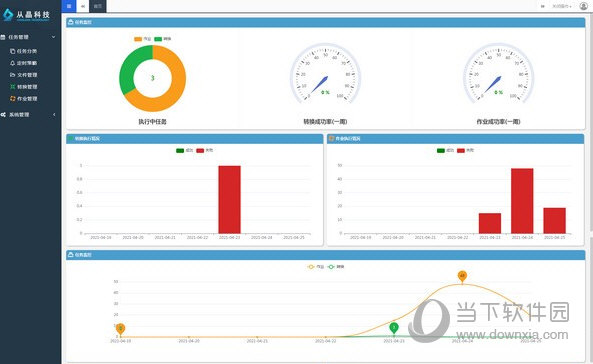Click the red 2021-04-23 bar in 作业执行情况
Viewport: 593px width, 364px height.
[x=490, y=223]
